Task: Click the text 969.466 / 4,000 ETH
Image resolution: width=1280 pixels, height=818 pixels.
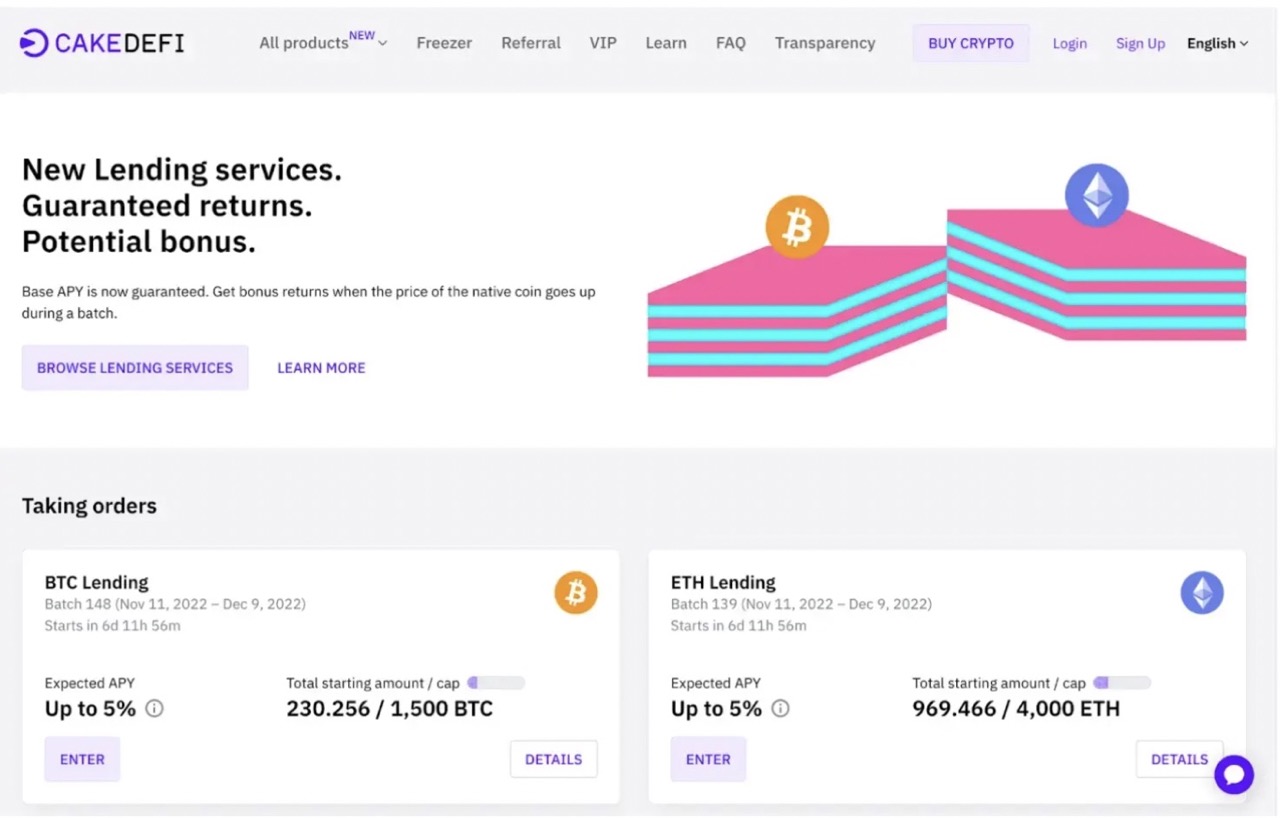Action: [1016, 709]
